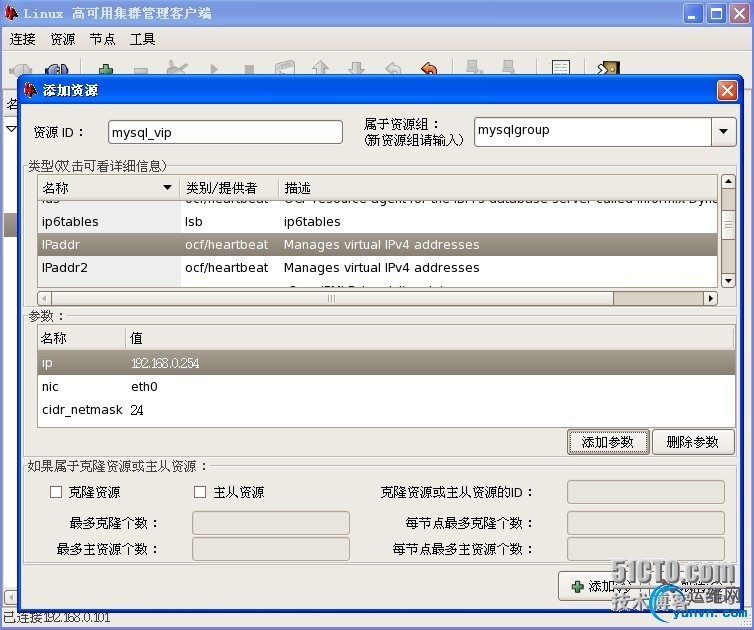
Task: Click the type list horizontal scrollbar thumb
Action: (332, 299)
